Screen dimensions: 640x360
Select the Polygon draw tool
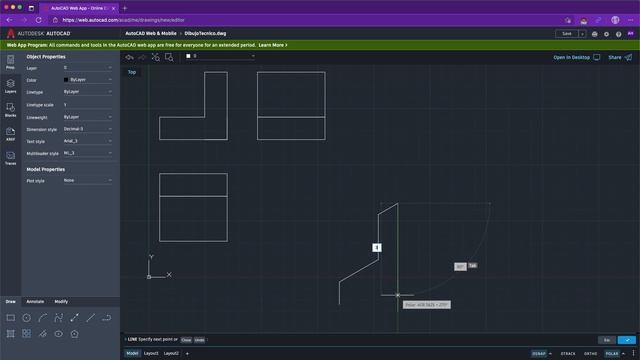(74, 334)
